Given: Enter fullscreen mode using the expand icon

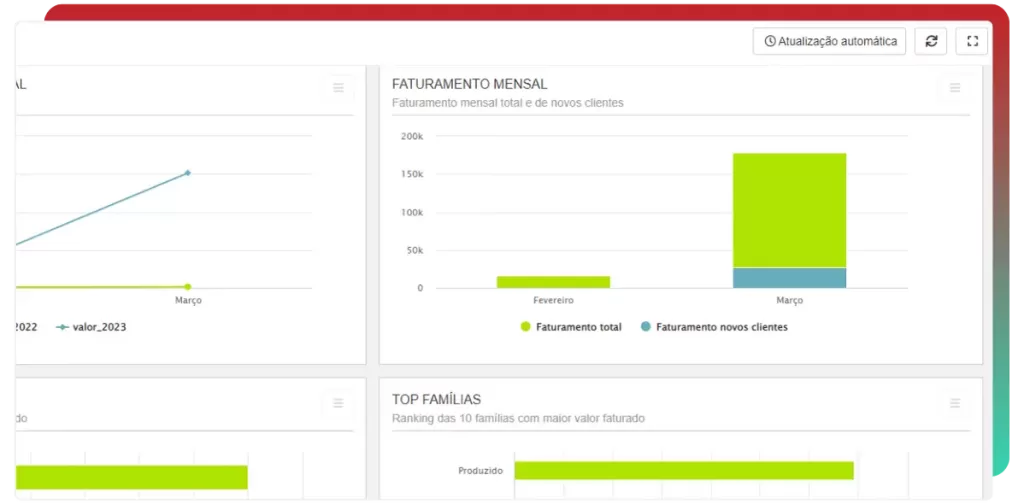Looking at the screenshot, I should (x=972, y=41).
